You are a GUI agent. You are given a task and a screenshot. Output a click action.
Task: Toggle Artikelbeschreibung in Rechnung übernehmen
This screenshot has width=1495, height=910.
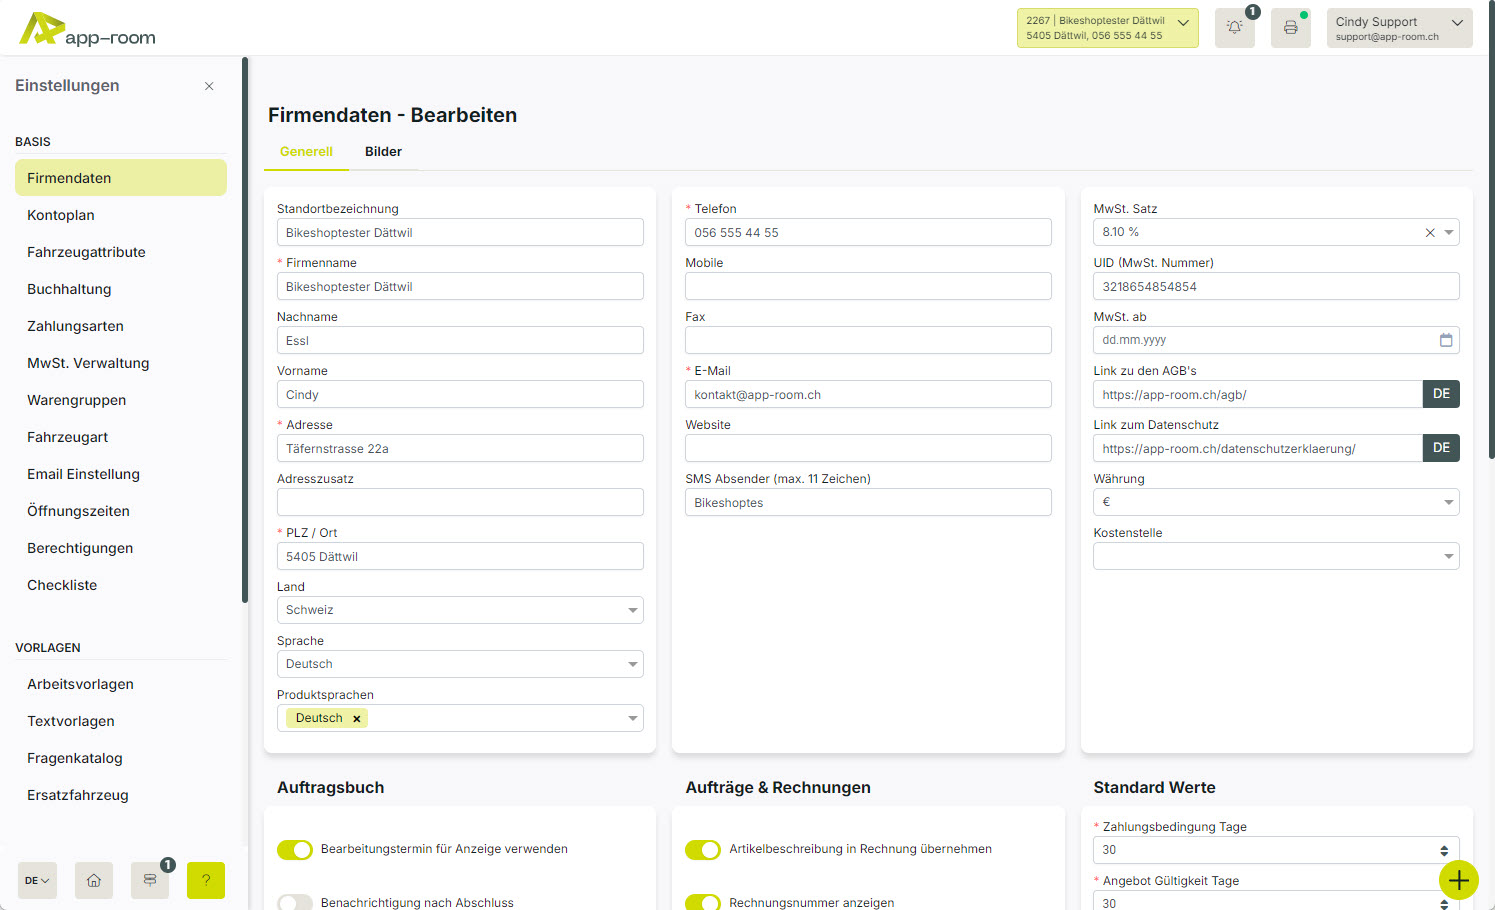(x=703, y=849)
